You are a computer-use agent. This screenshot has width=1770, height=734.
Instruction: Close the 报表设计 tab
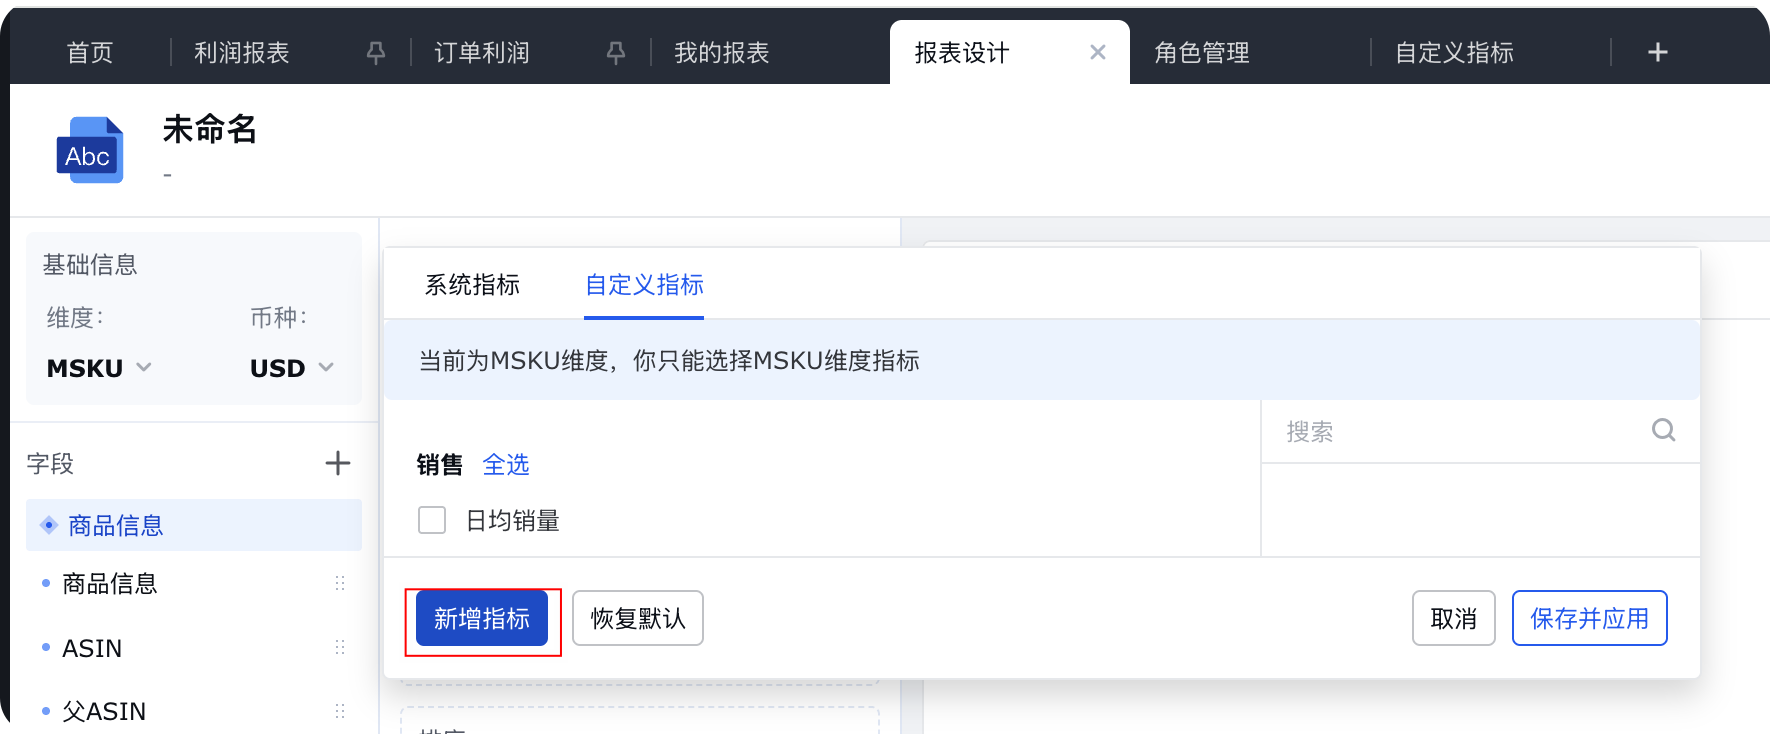coord(1098,52)
